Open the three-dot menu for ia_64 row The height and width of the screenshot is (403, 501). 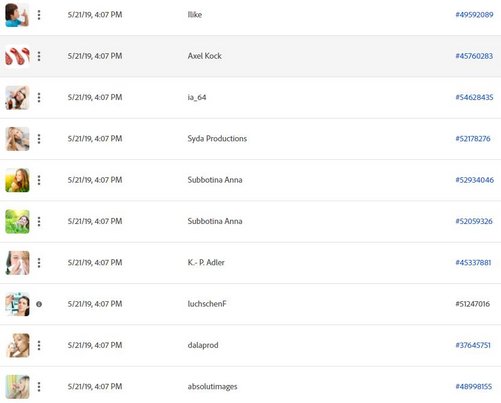(x=39, y=97)
